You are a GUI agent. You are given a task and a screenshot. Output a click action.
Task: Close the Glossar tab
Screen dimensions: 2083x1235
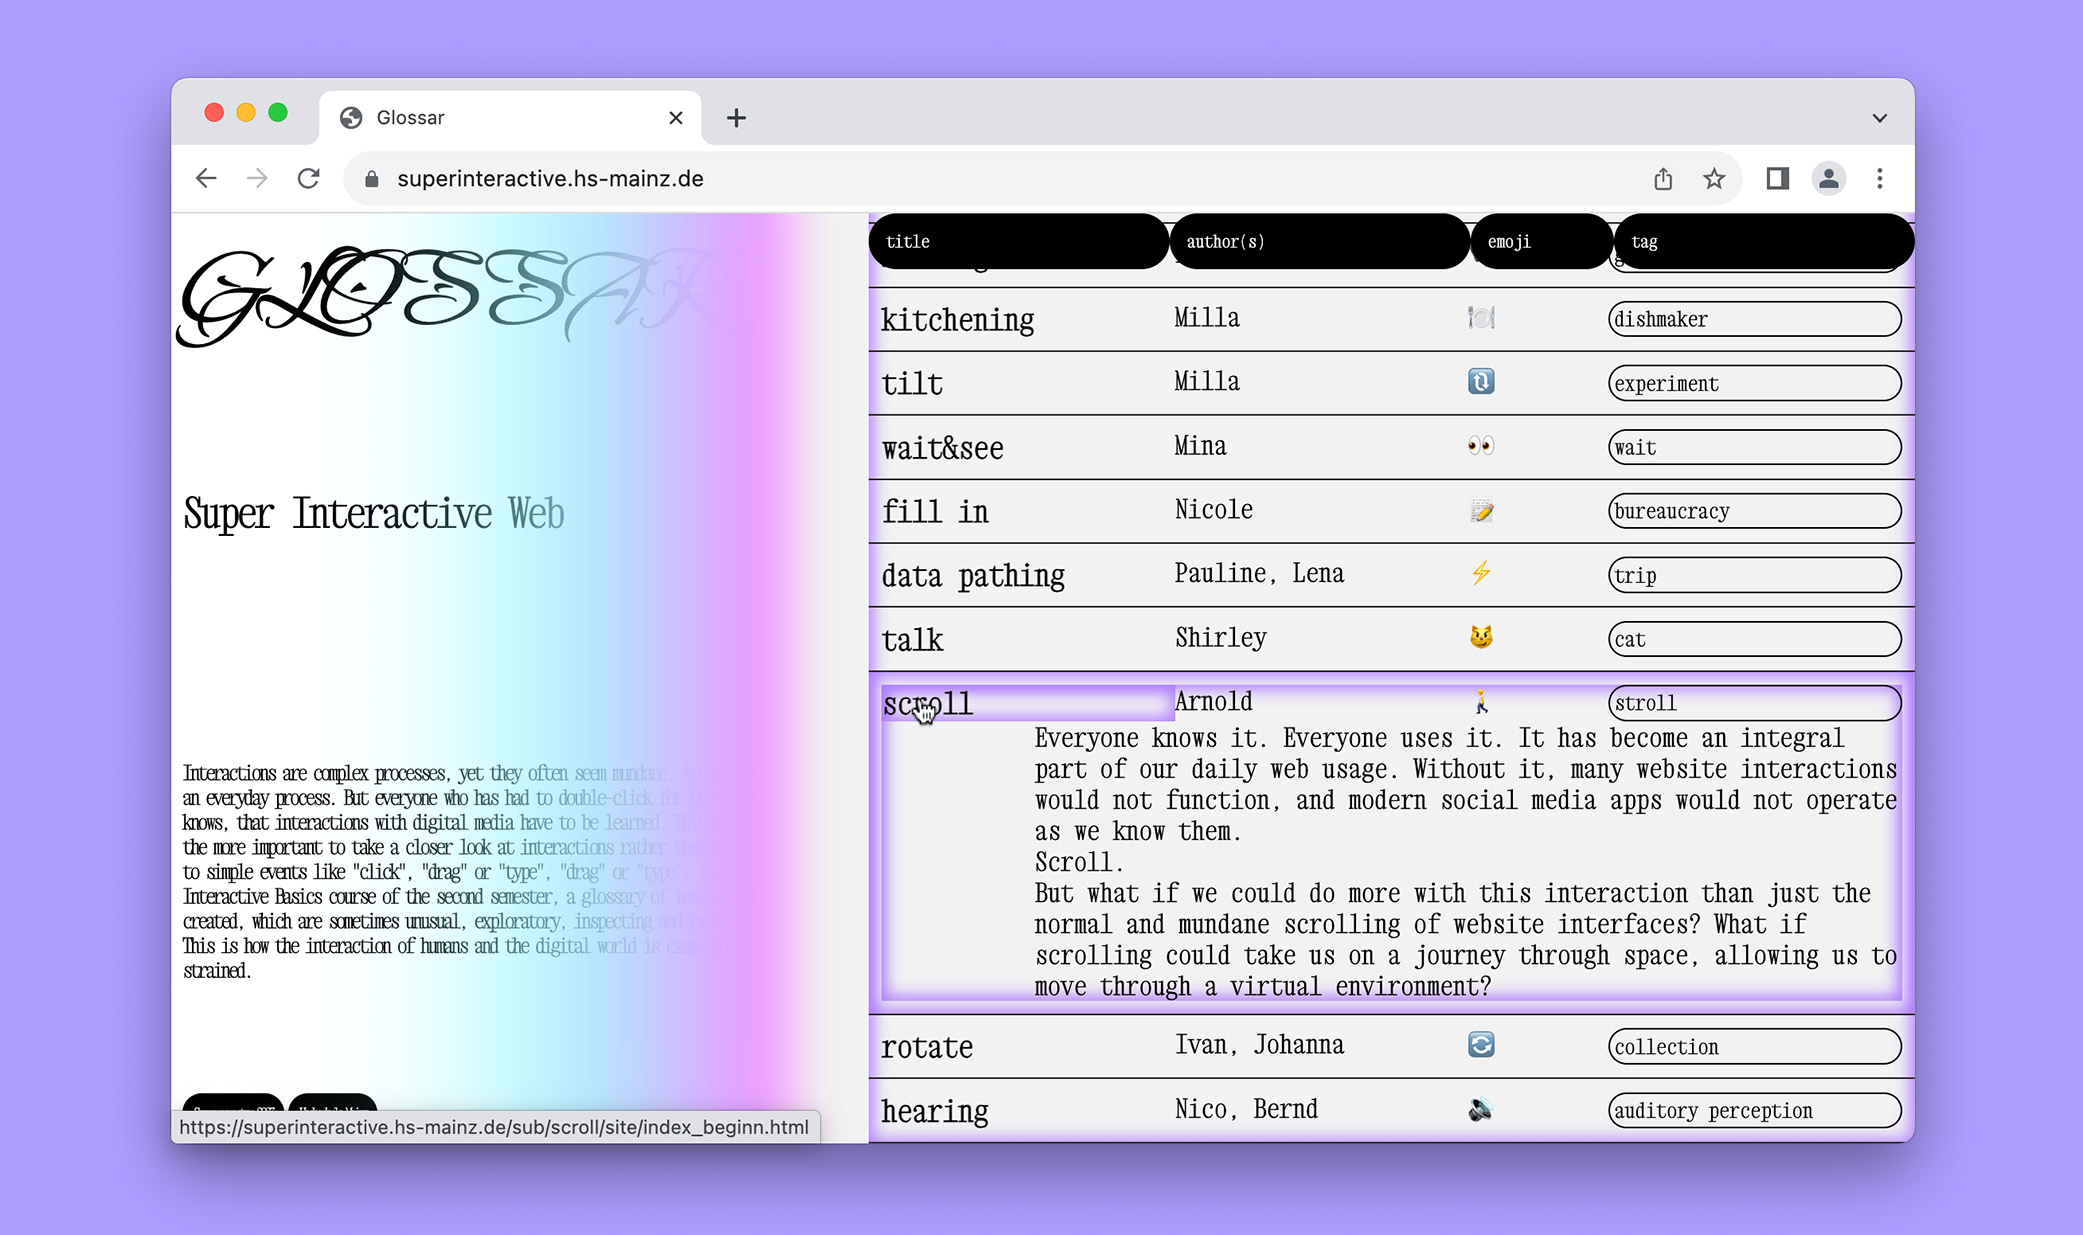[676, 118]
